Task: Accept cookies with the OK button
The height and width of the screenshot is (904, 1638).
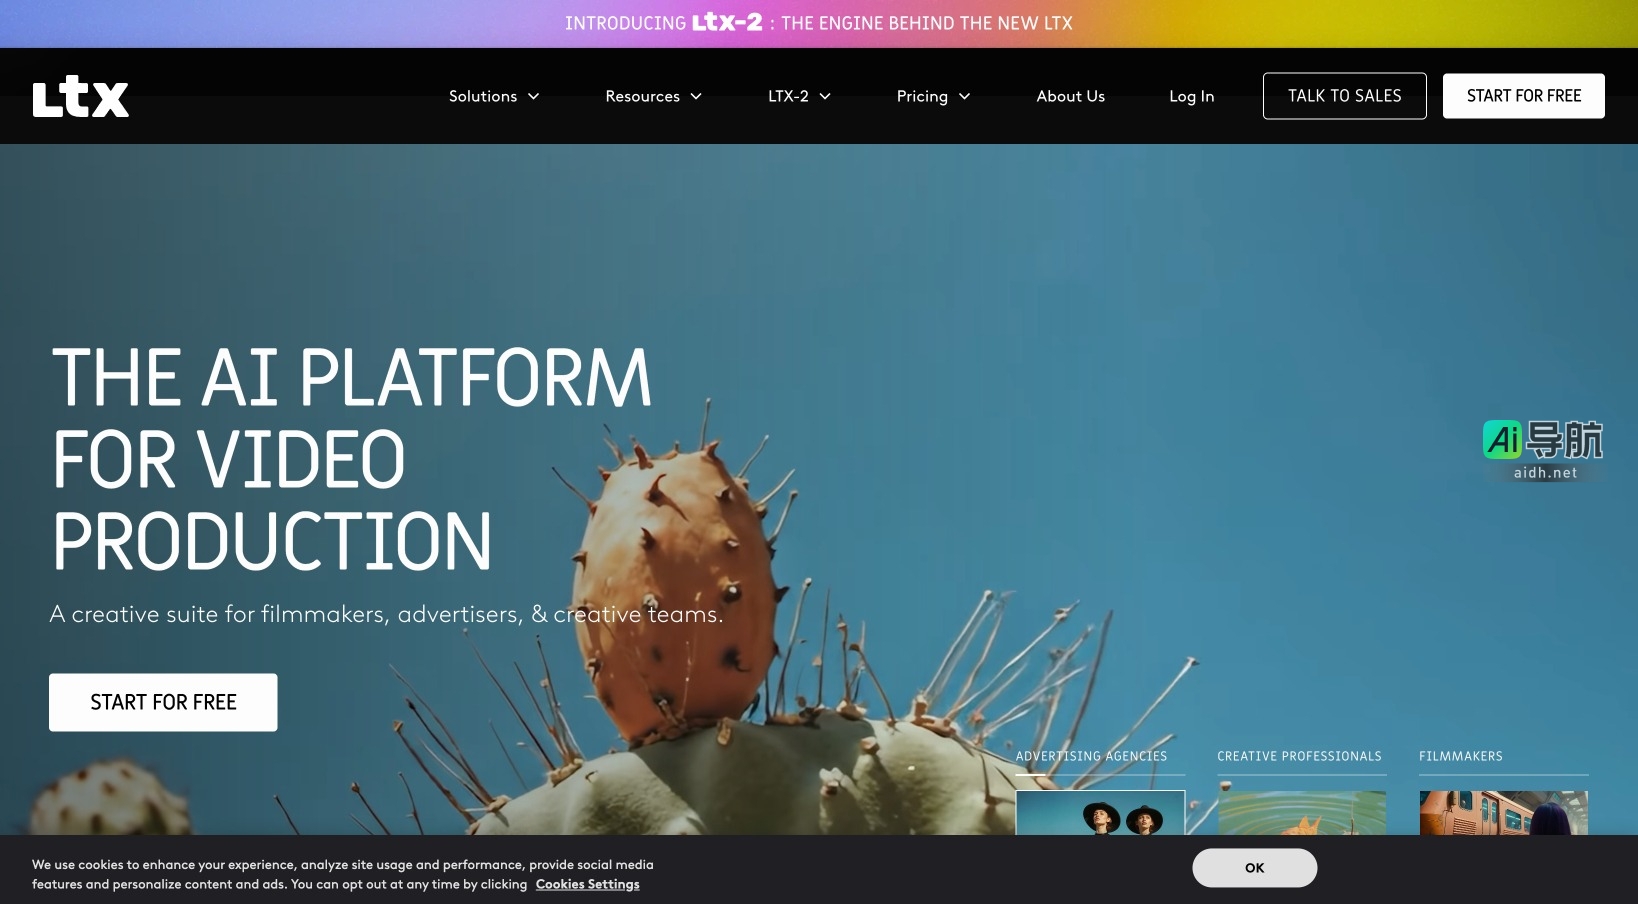Action: [1254, 868]
